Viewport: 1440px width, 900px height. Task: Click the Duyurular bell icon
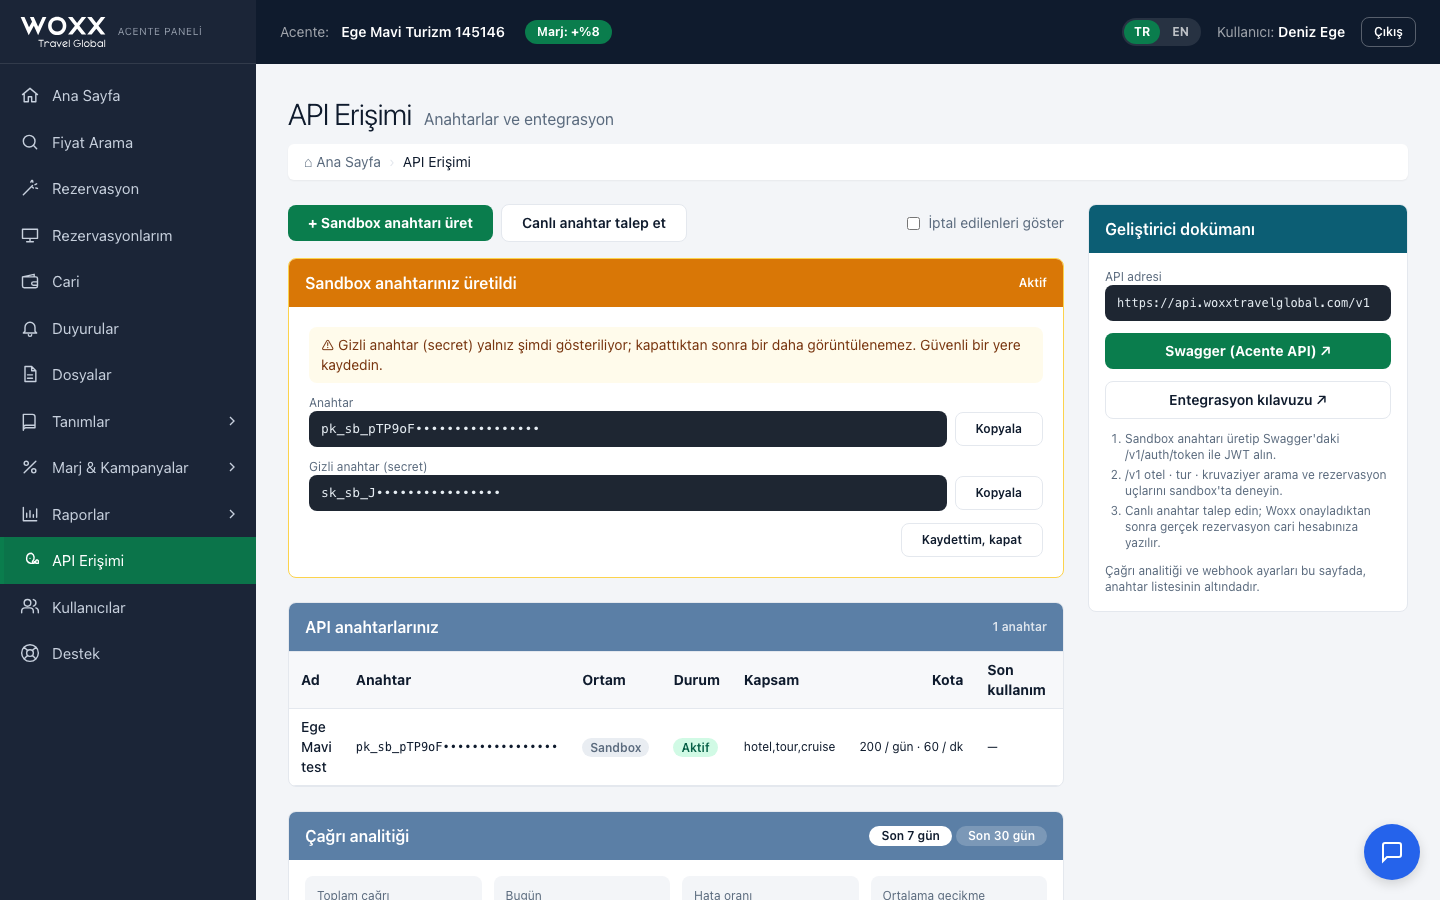point(30,328)
